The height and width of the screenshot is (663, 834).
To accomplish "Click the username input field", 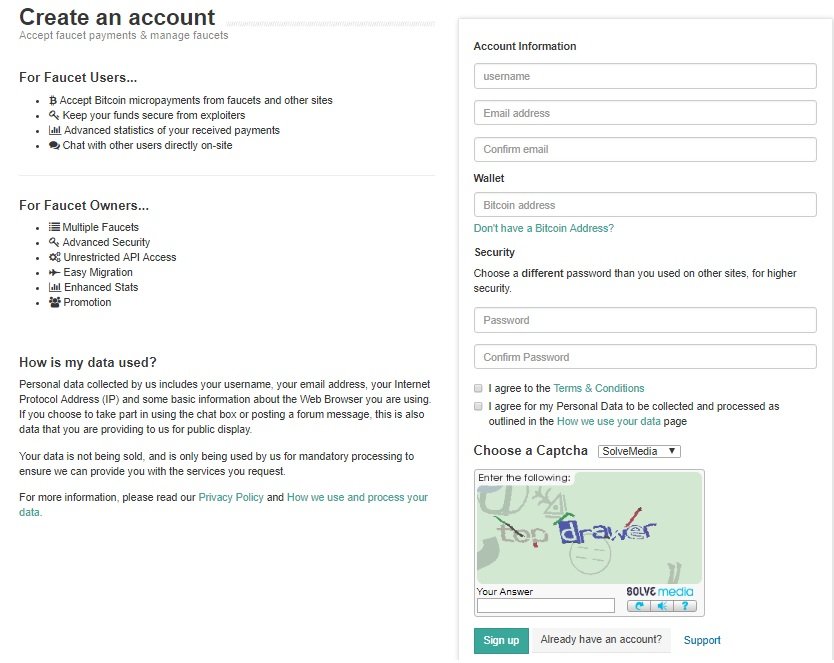I will click(645, 76).
